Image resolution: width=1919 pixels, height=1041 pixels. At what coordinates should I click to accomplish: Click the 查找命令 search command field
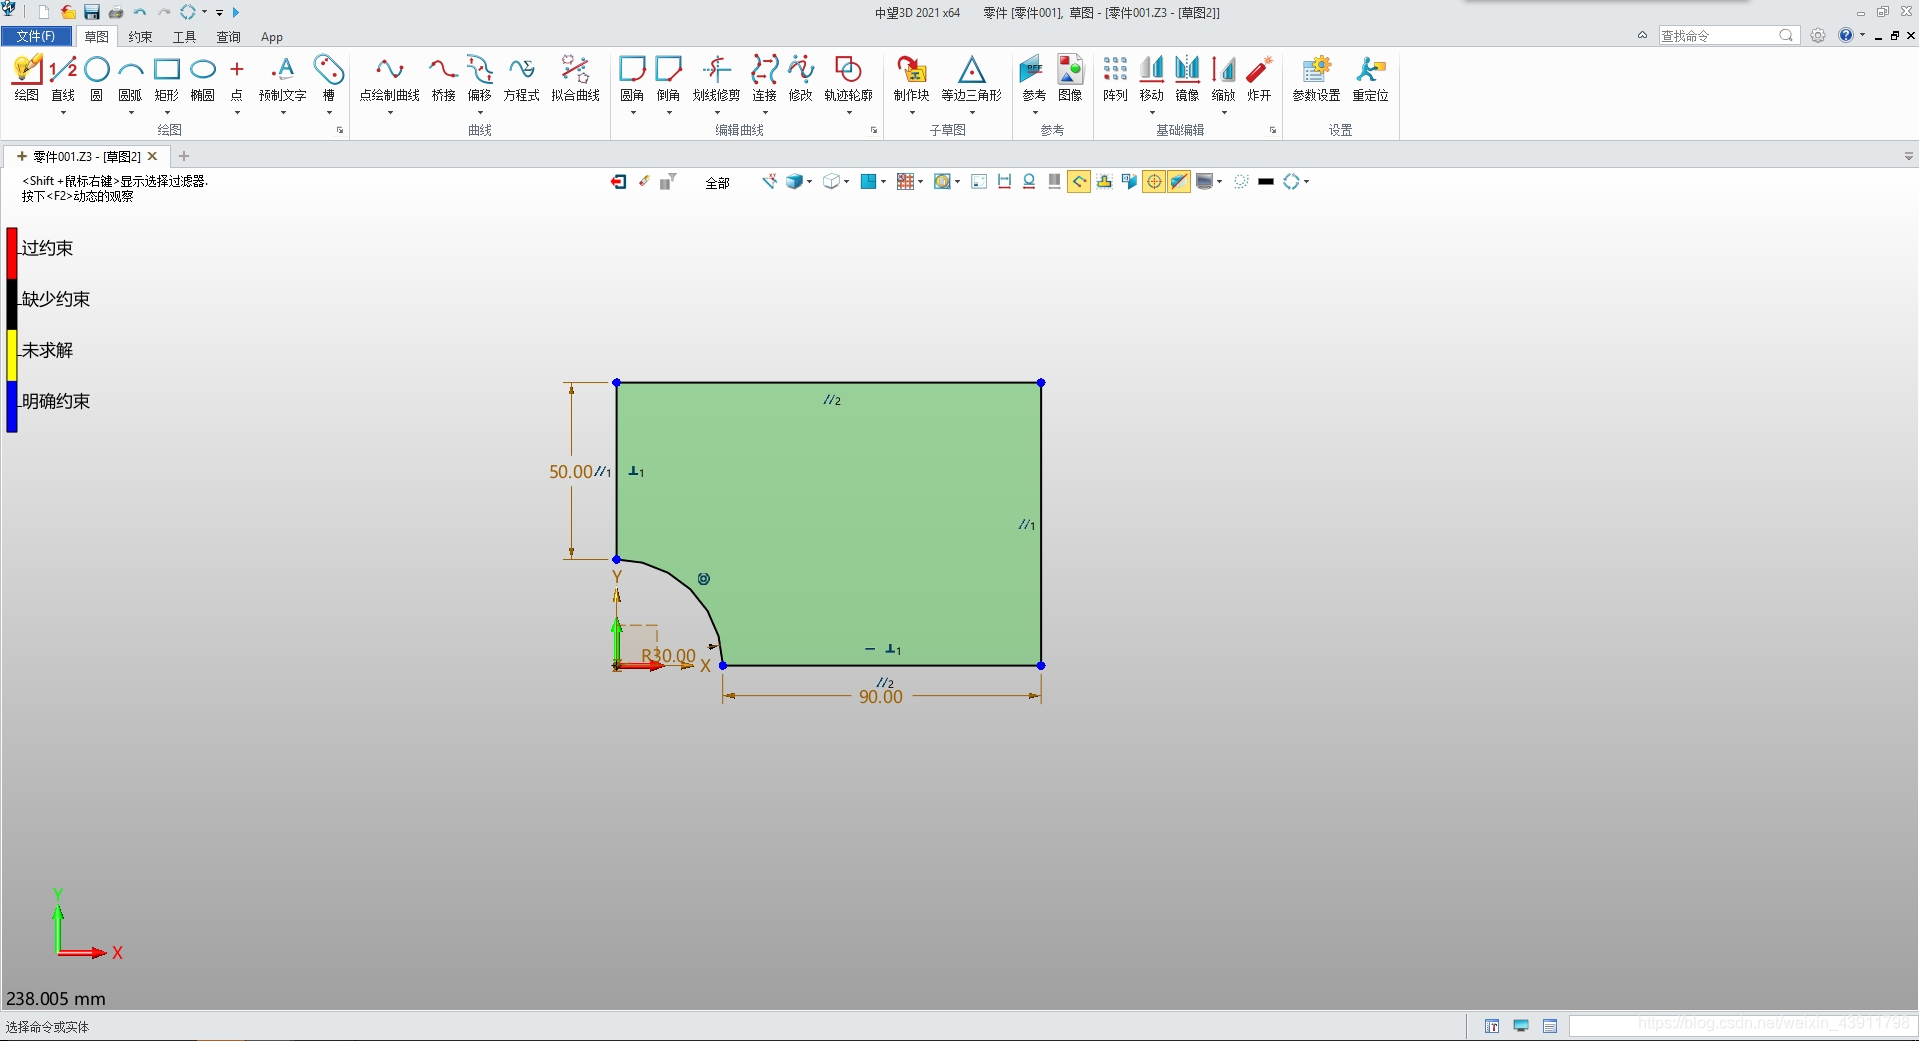click(1728, 36)
